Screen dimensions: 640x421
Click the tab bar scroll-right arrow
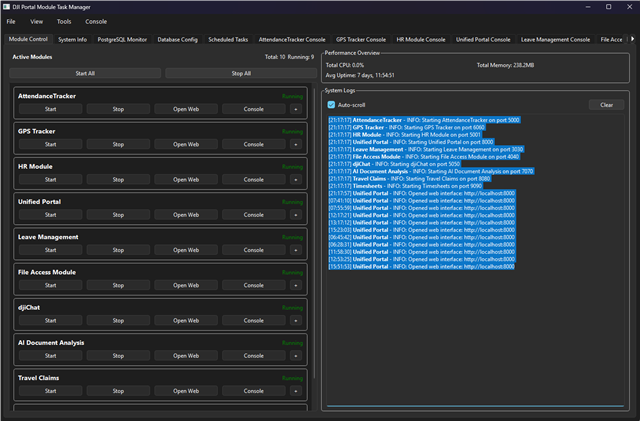(632, 39)
